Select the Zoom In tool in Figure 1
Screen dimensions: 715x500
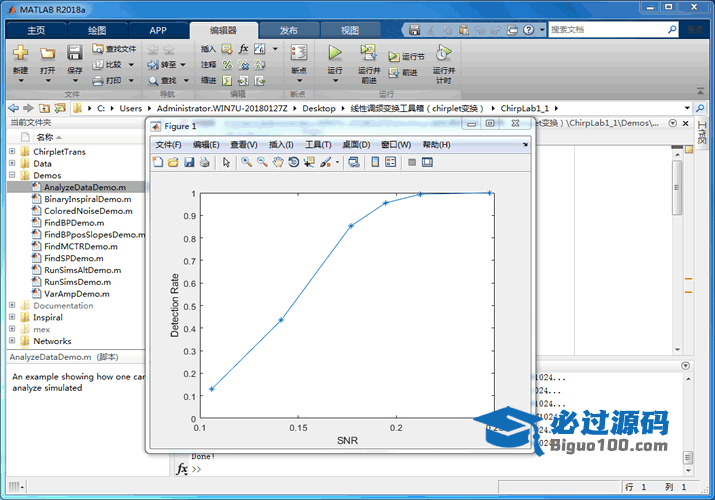(x=247, y=162)
